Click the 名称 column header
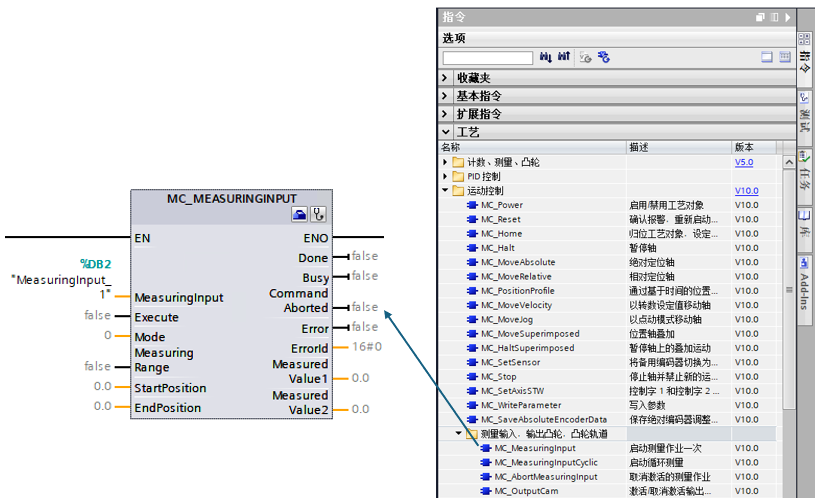The height and width of the screenshot is (498, 816). (532, 147)
